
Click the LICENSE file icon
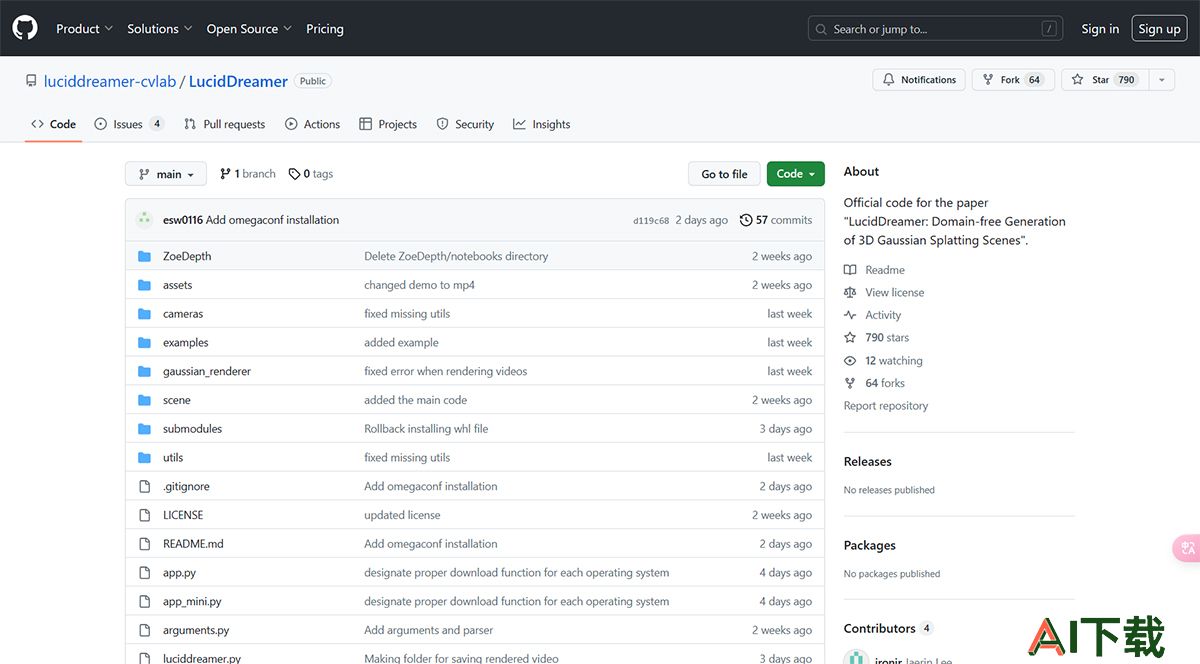pos(144,515)
